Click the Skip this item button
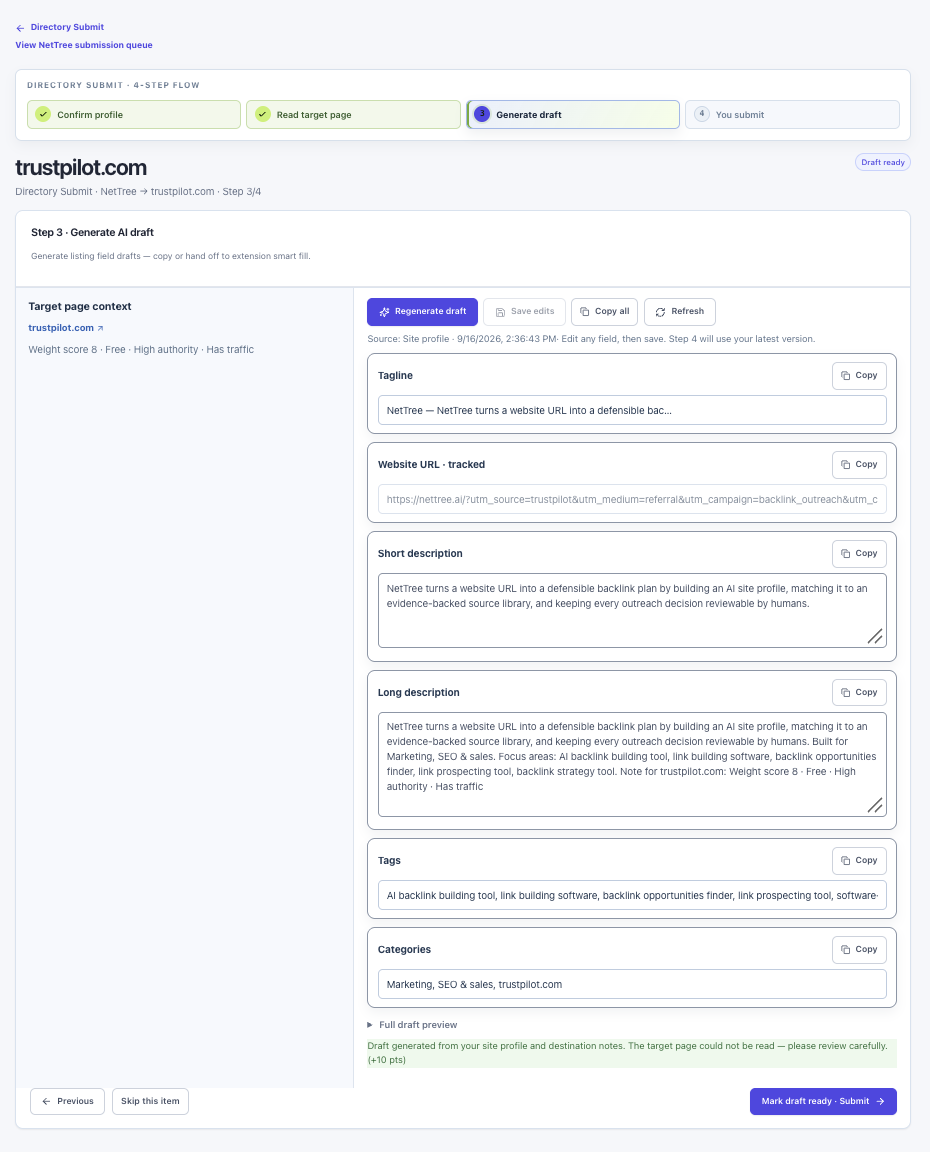The width and height of the screenshot is (930, 1152). [150, 1101]
